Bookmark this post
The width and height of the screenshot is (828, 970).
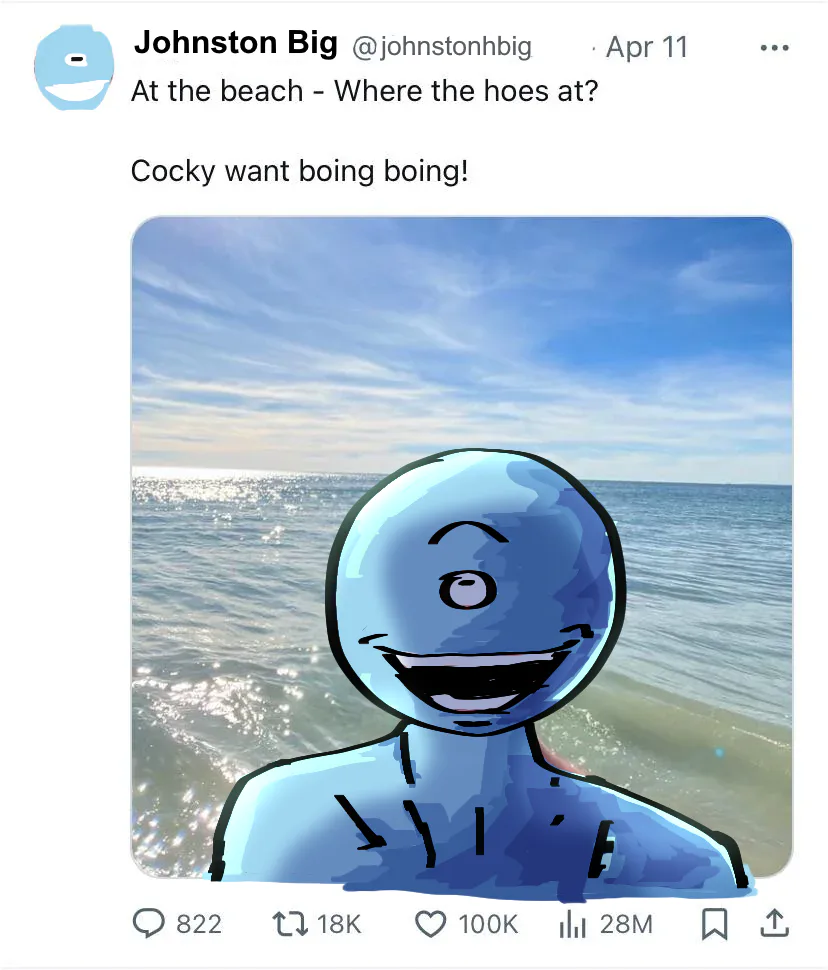714,924
